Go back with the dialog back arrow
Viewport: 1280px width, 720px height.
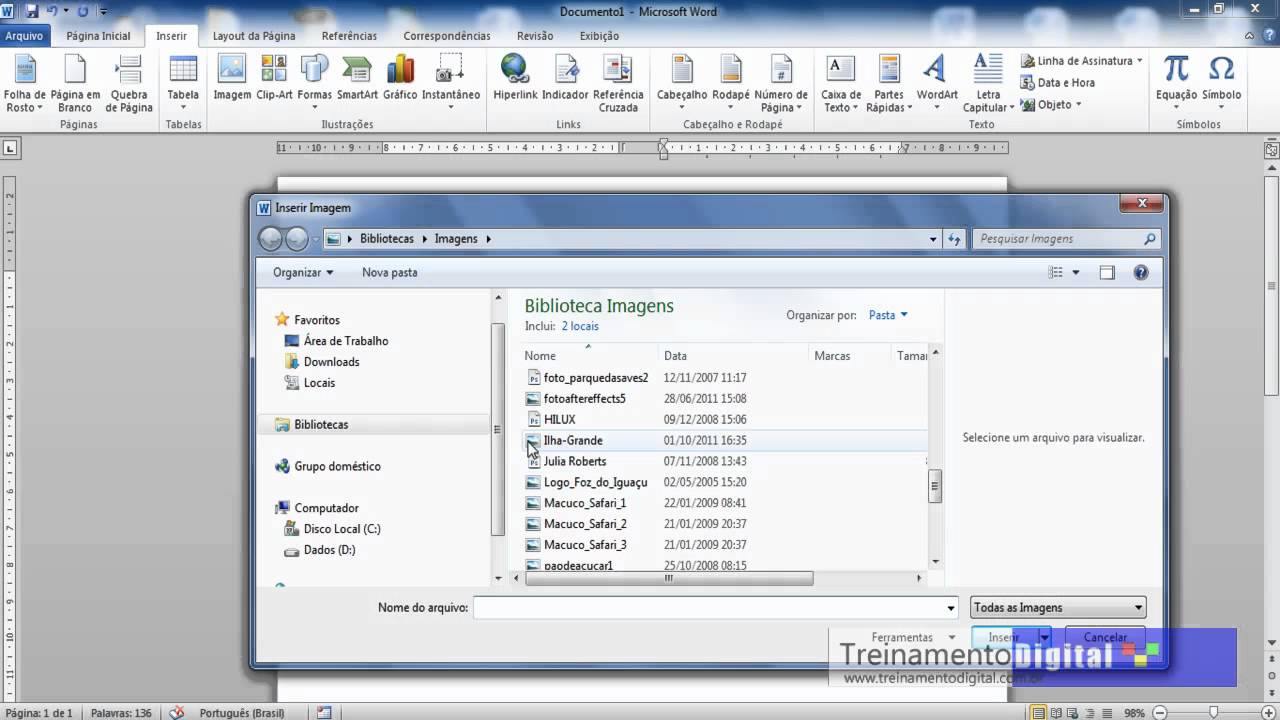(270, 239)
